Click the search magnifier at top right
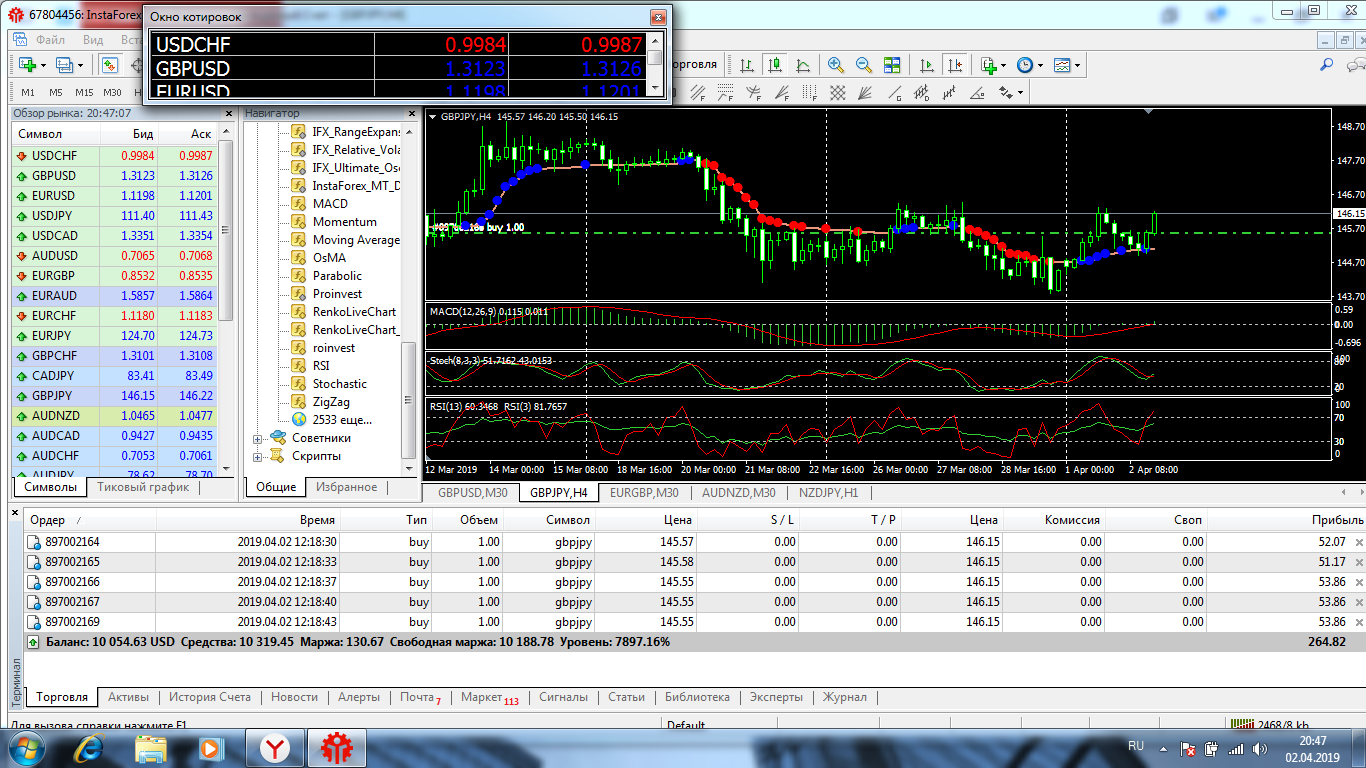Viewport: 1366px width, 768px height. pyautogui.click(x=1327, y=65)
